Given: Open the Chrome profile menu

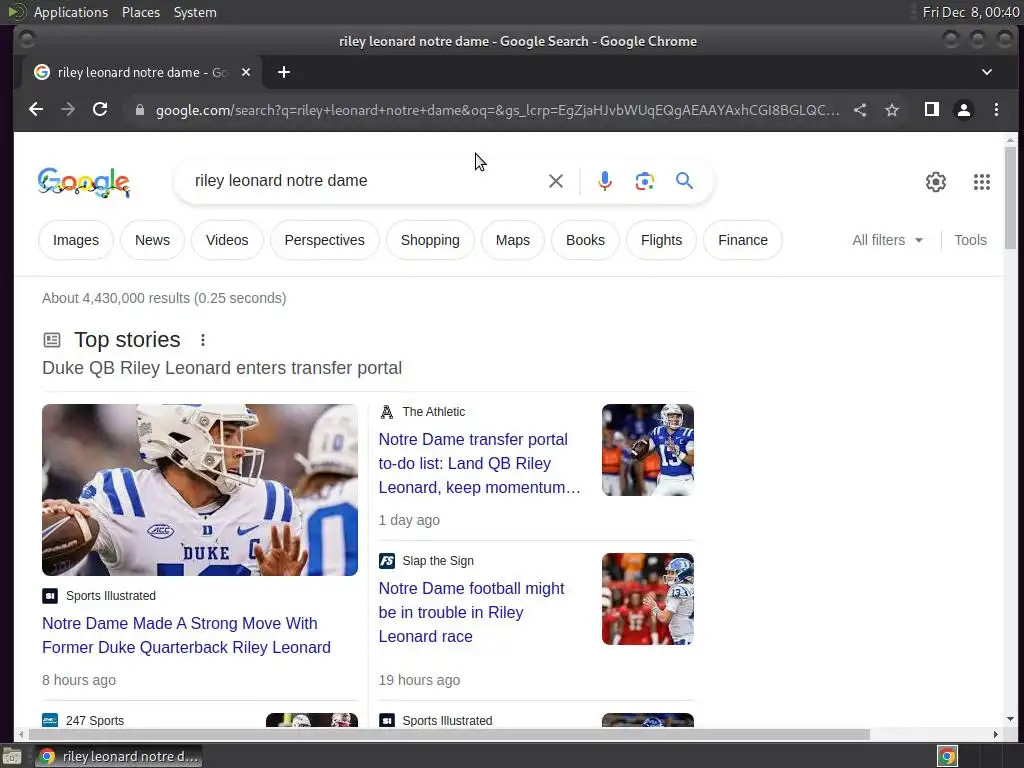Looking at the screenshot, I should (963, 110).
